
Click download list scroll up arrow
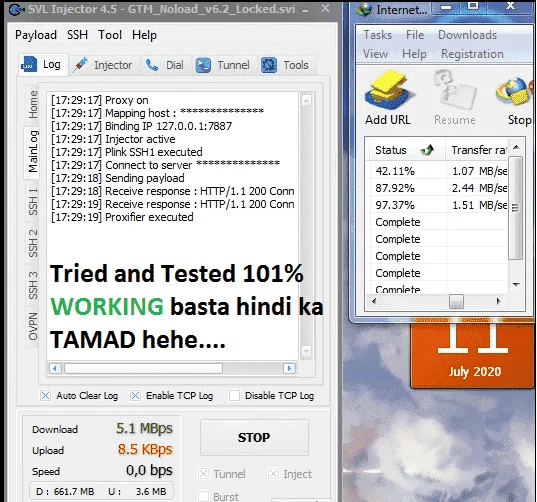click(516, 148)
